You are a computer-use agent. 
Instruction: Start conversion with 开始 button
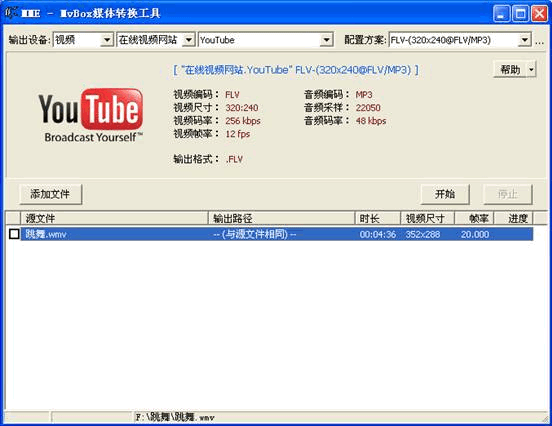click(445, 194)
